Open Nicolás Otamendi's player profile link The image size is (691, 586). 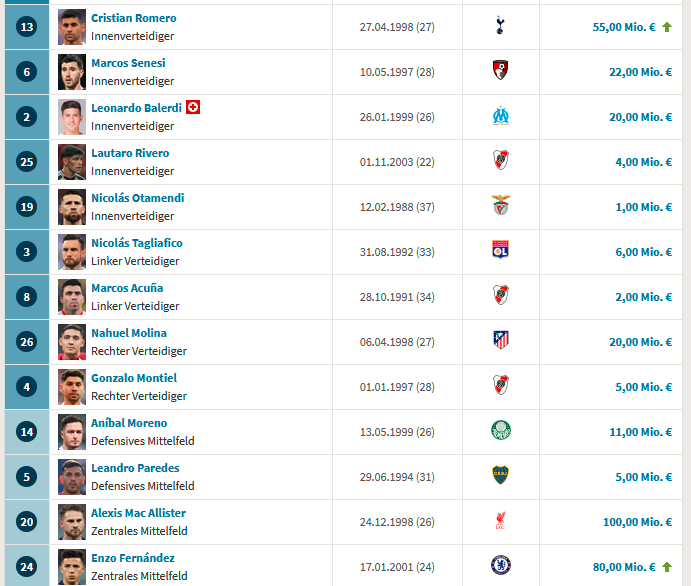click(137, 198)
